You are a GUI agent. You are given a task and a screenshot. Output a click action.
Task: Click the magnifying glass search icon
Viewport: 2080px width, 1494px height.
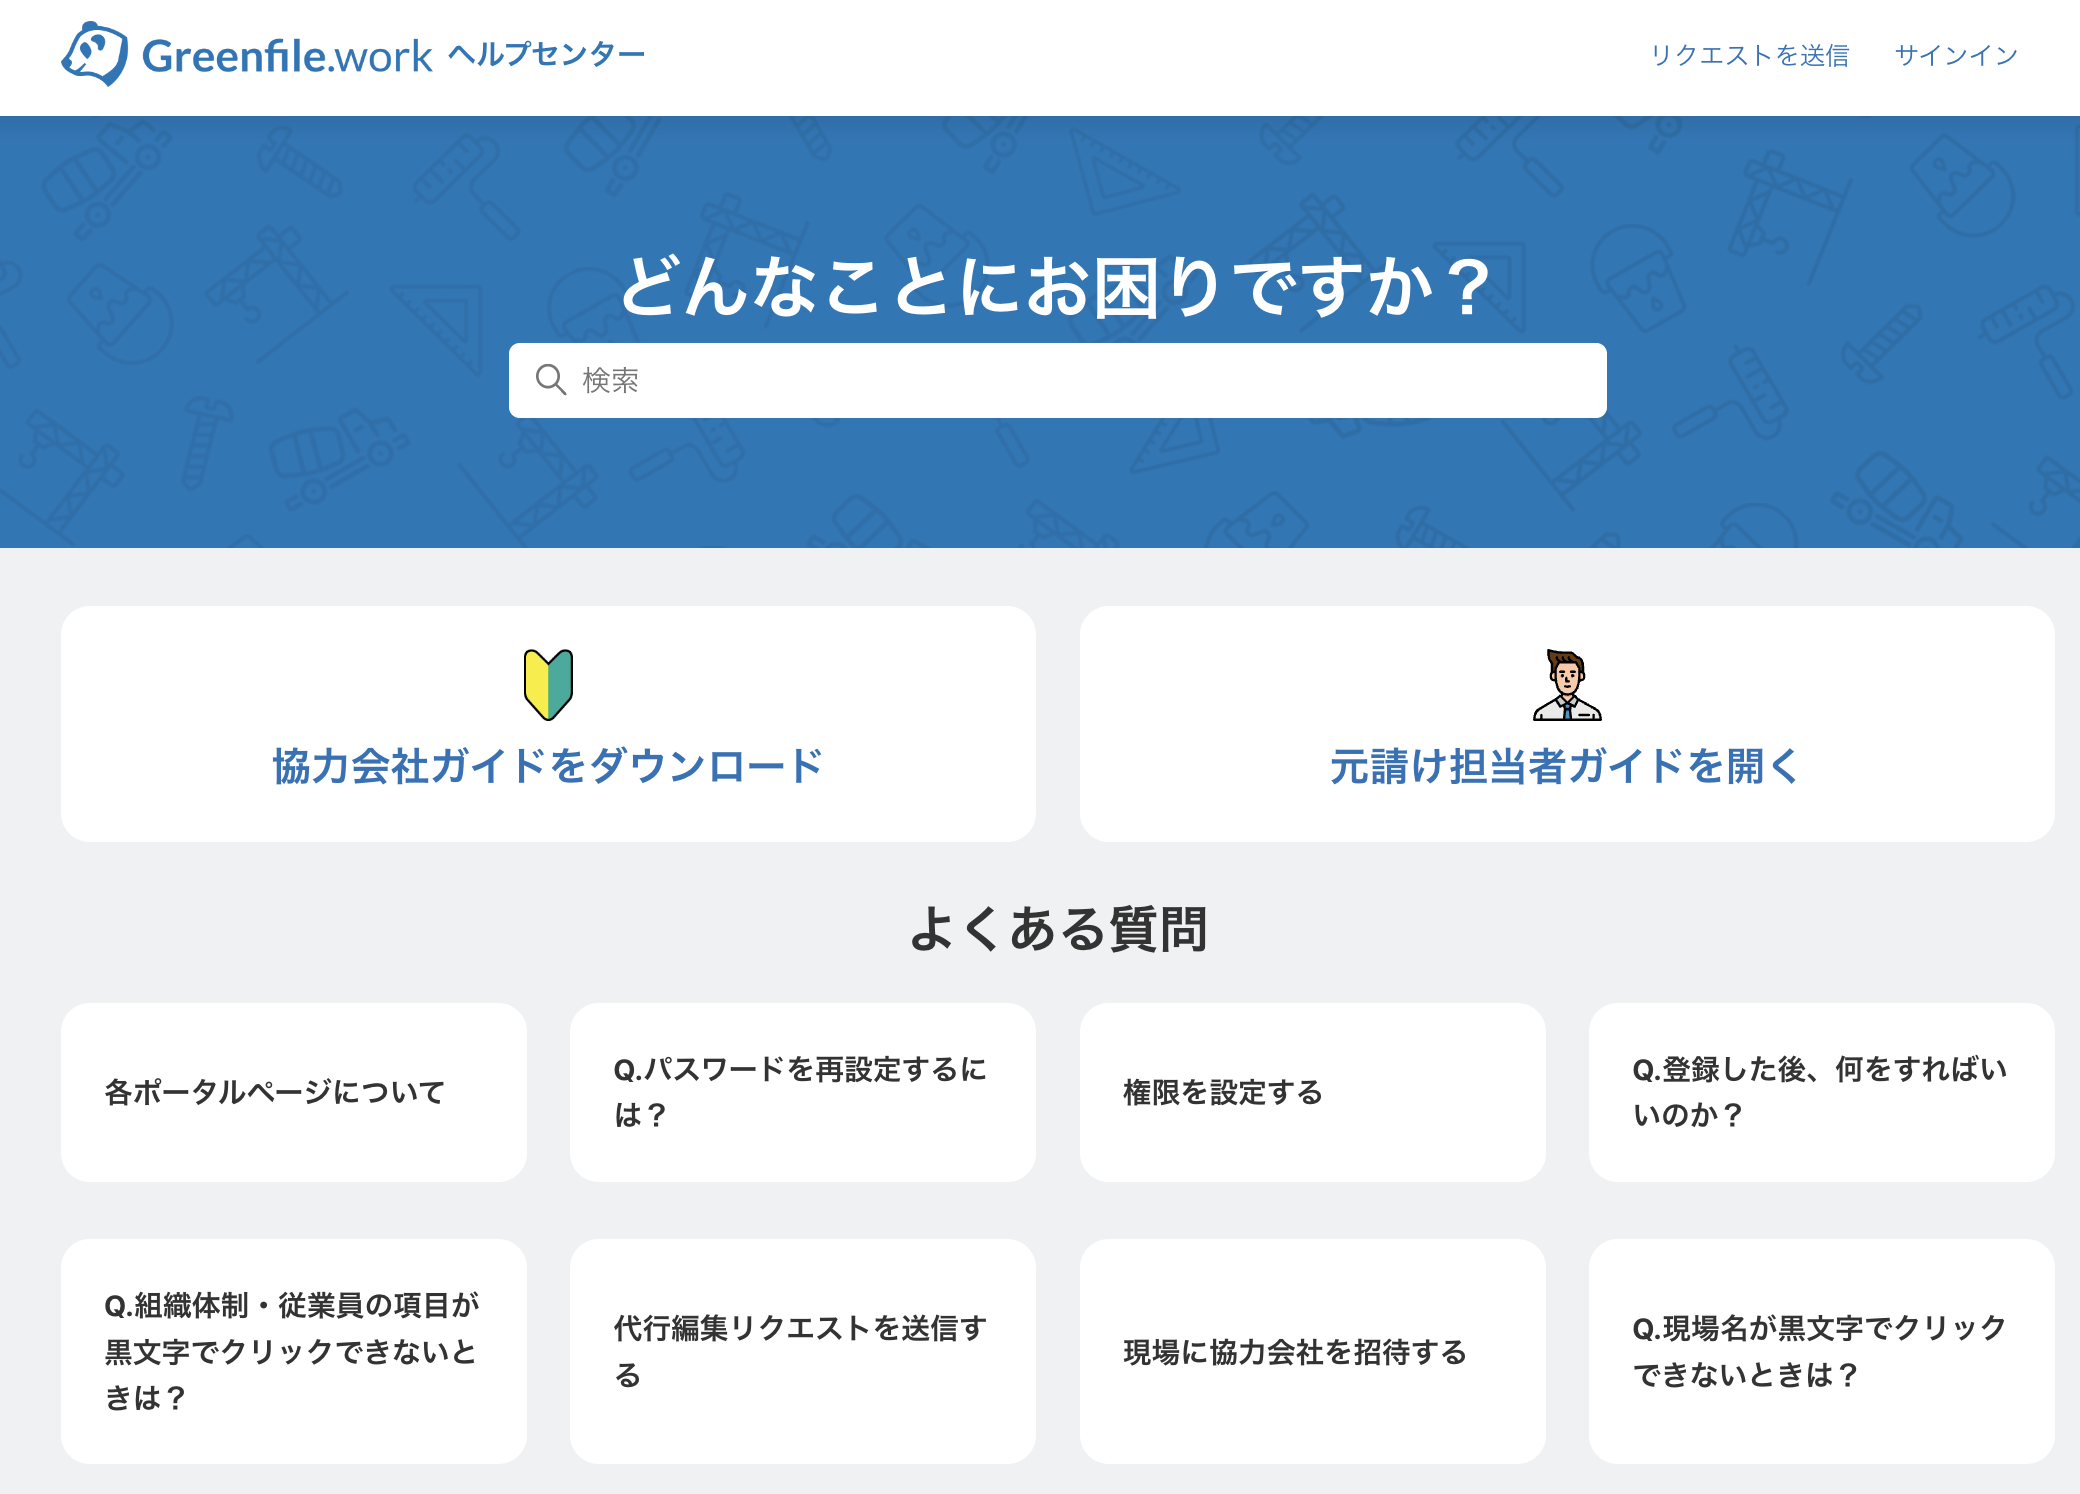pos(551,380)
